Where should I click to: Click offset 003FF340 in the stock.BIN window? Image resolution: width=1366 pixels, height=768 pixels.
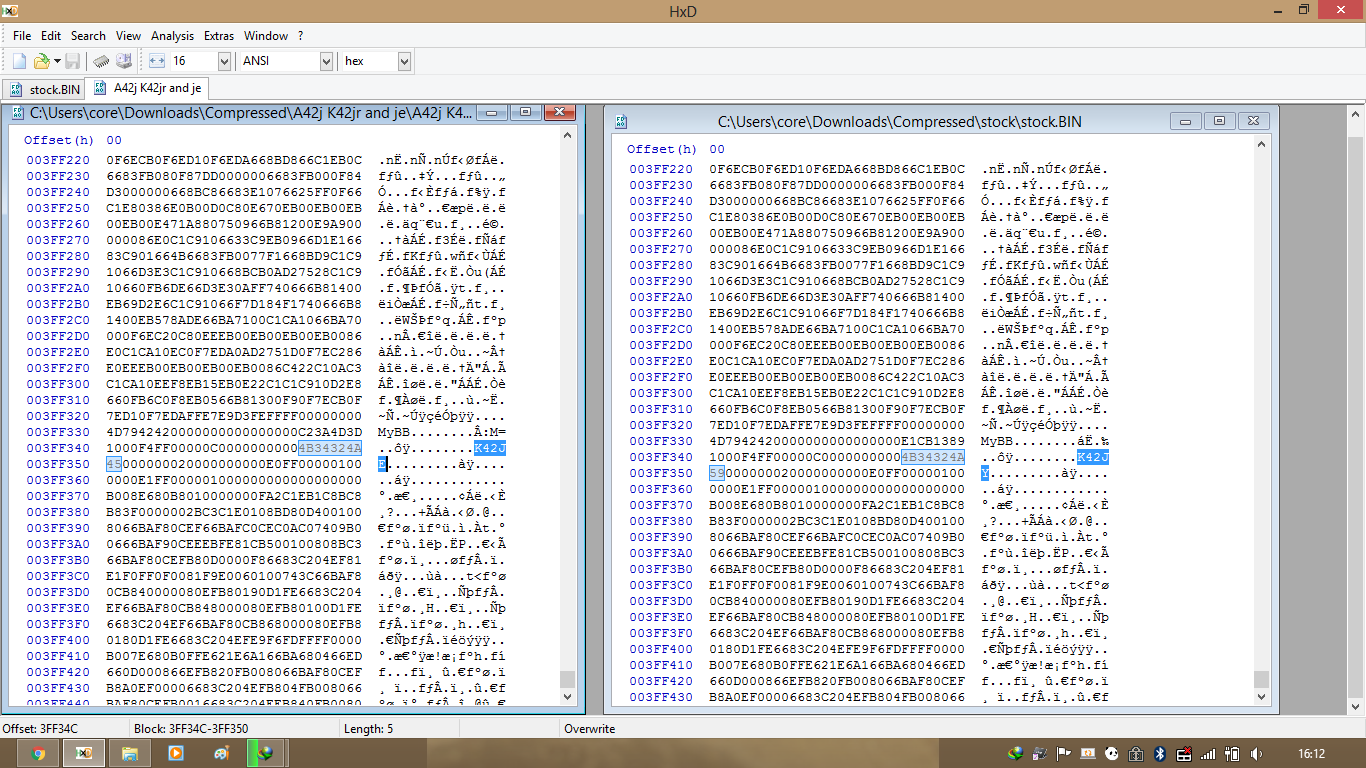coord(660,457)
